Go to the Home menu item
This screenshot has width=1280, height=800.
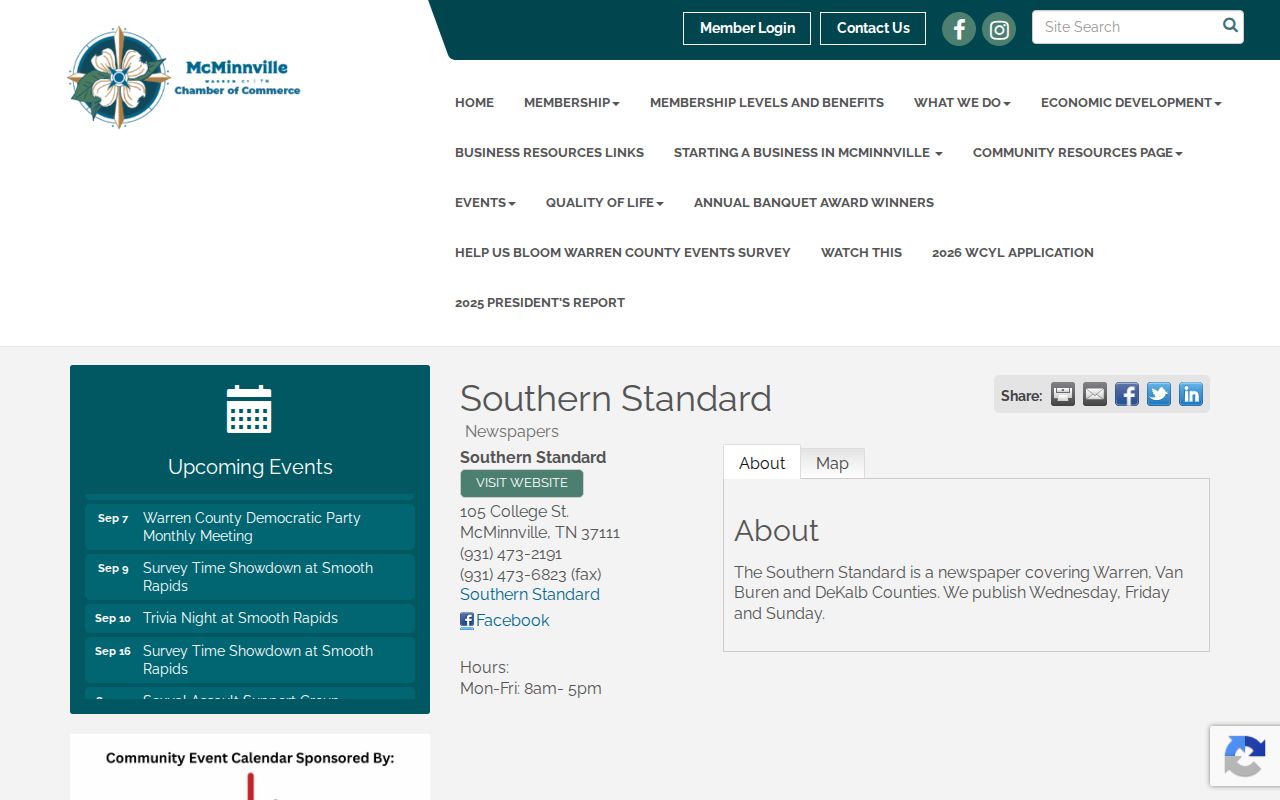474,102
